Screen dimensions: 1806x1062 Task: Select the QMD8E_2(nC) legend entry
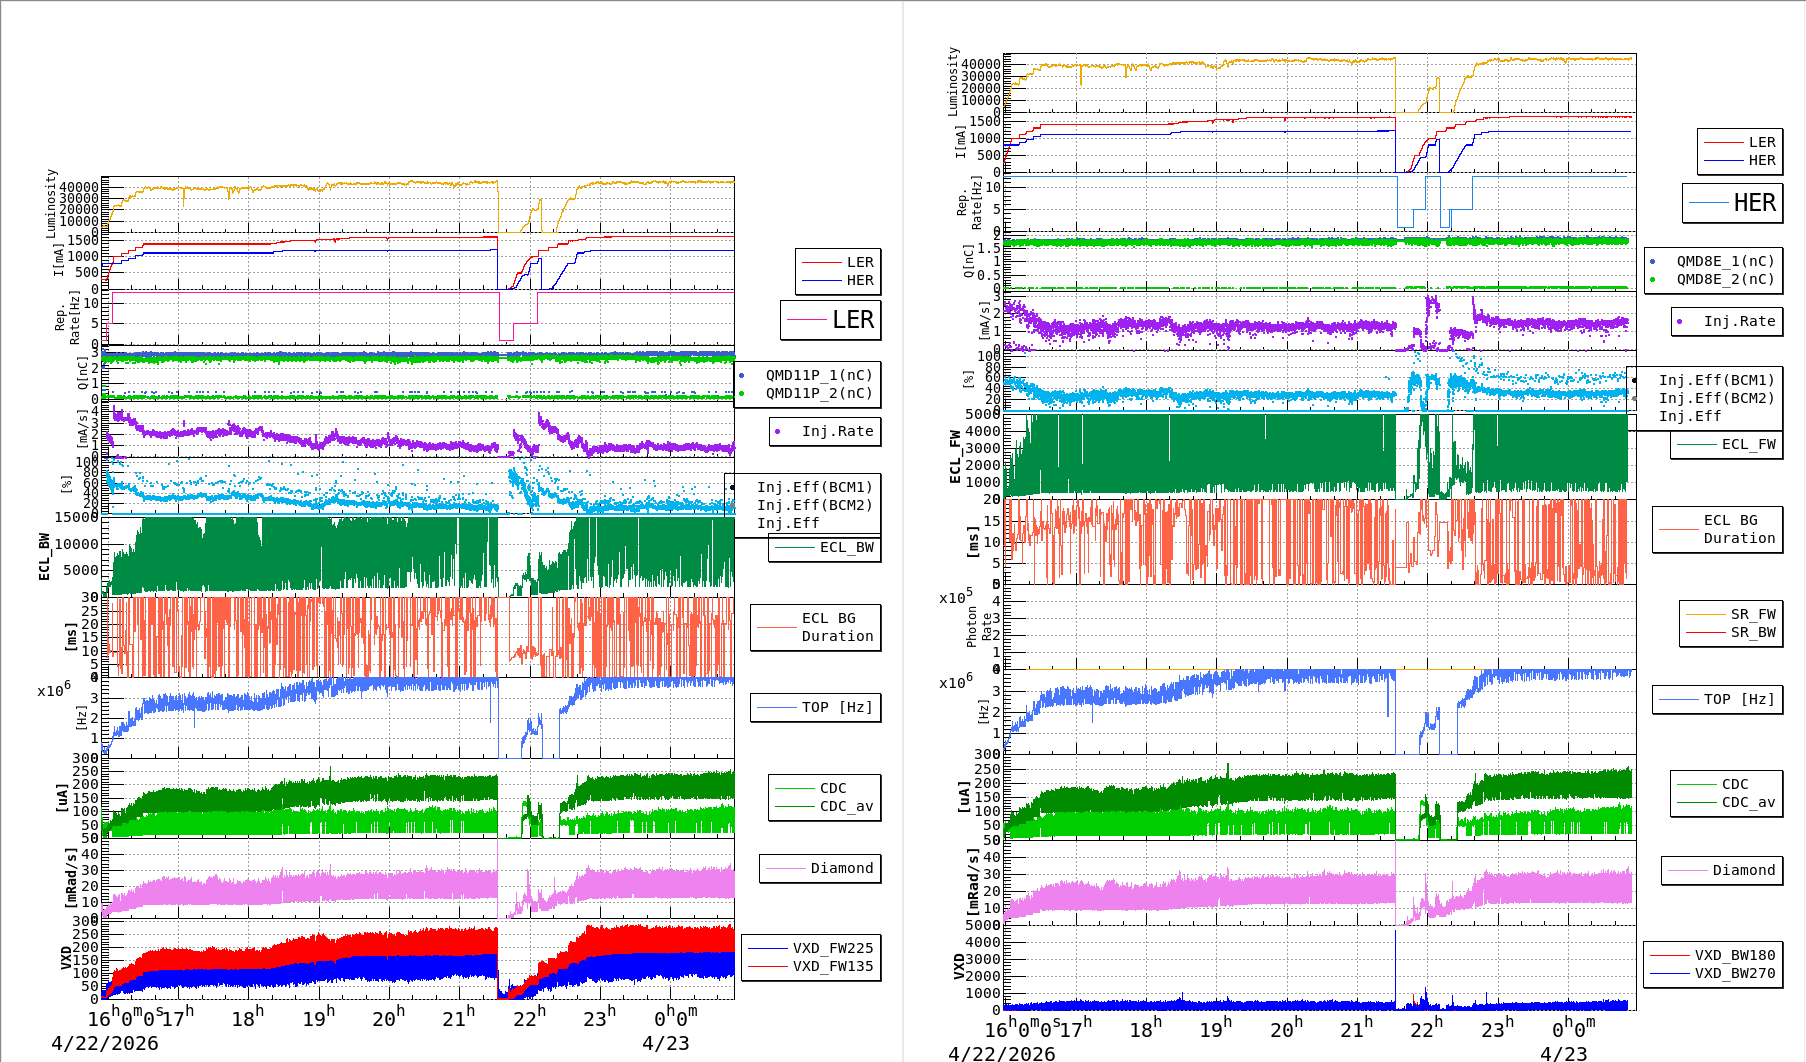pos(1714,279)
